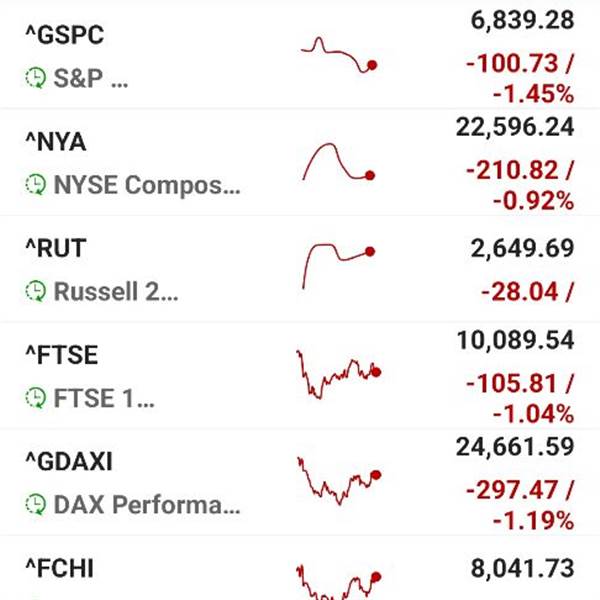Tap the -100.73 change value for S&P
The height and width of the screenshot is (600, 600).
[512, 63]
